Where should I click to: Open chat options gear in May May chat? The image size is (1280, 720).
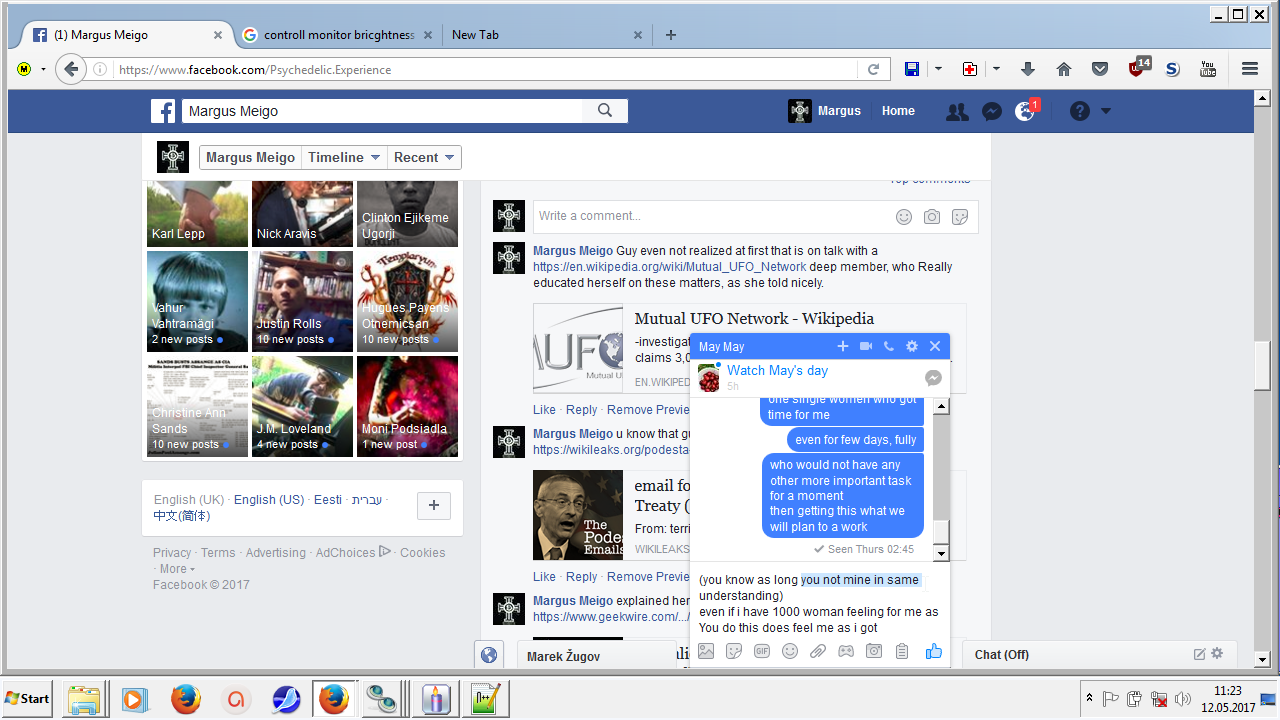[912, 346]
